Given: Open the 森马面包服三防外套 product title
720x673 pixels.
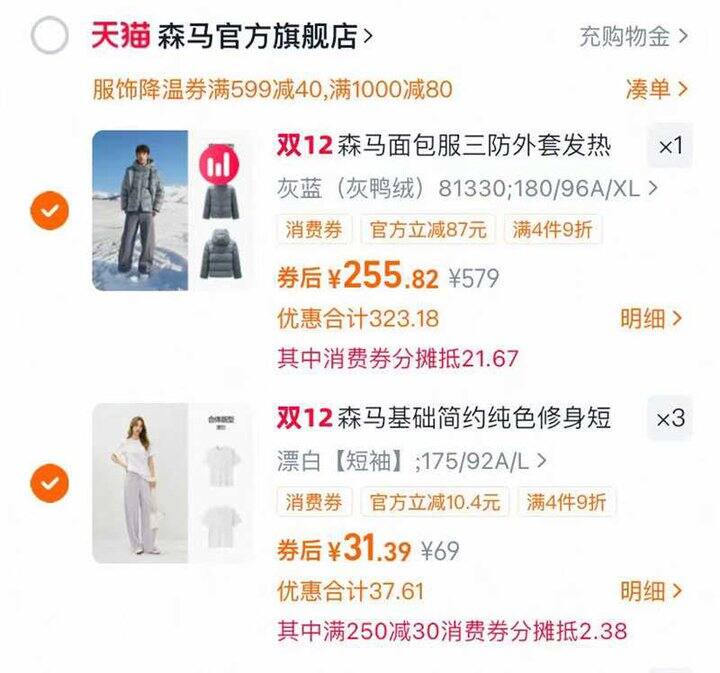Looking at the screenshot, I should pos(444,146).
